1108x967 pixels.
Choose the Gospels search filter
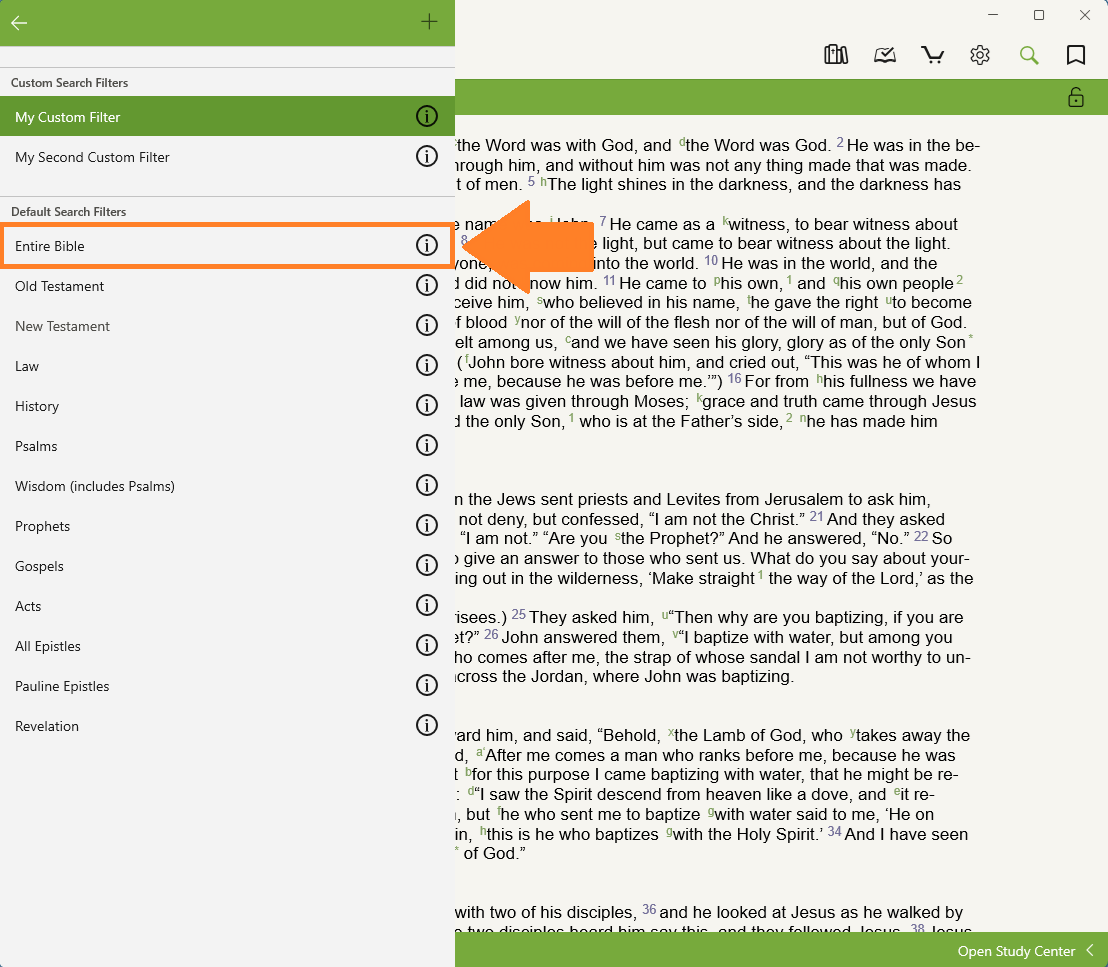[x=39, y=566]
